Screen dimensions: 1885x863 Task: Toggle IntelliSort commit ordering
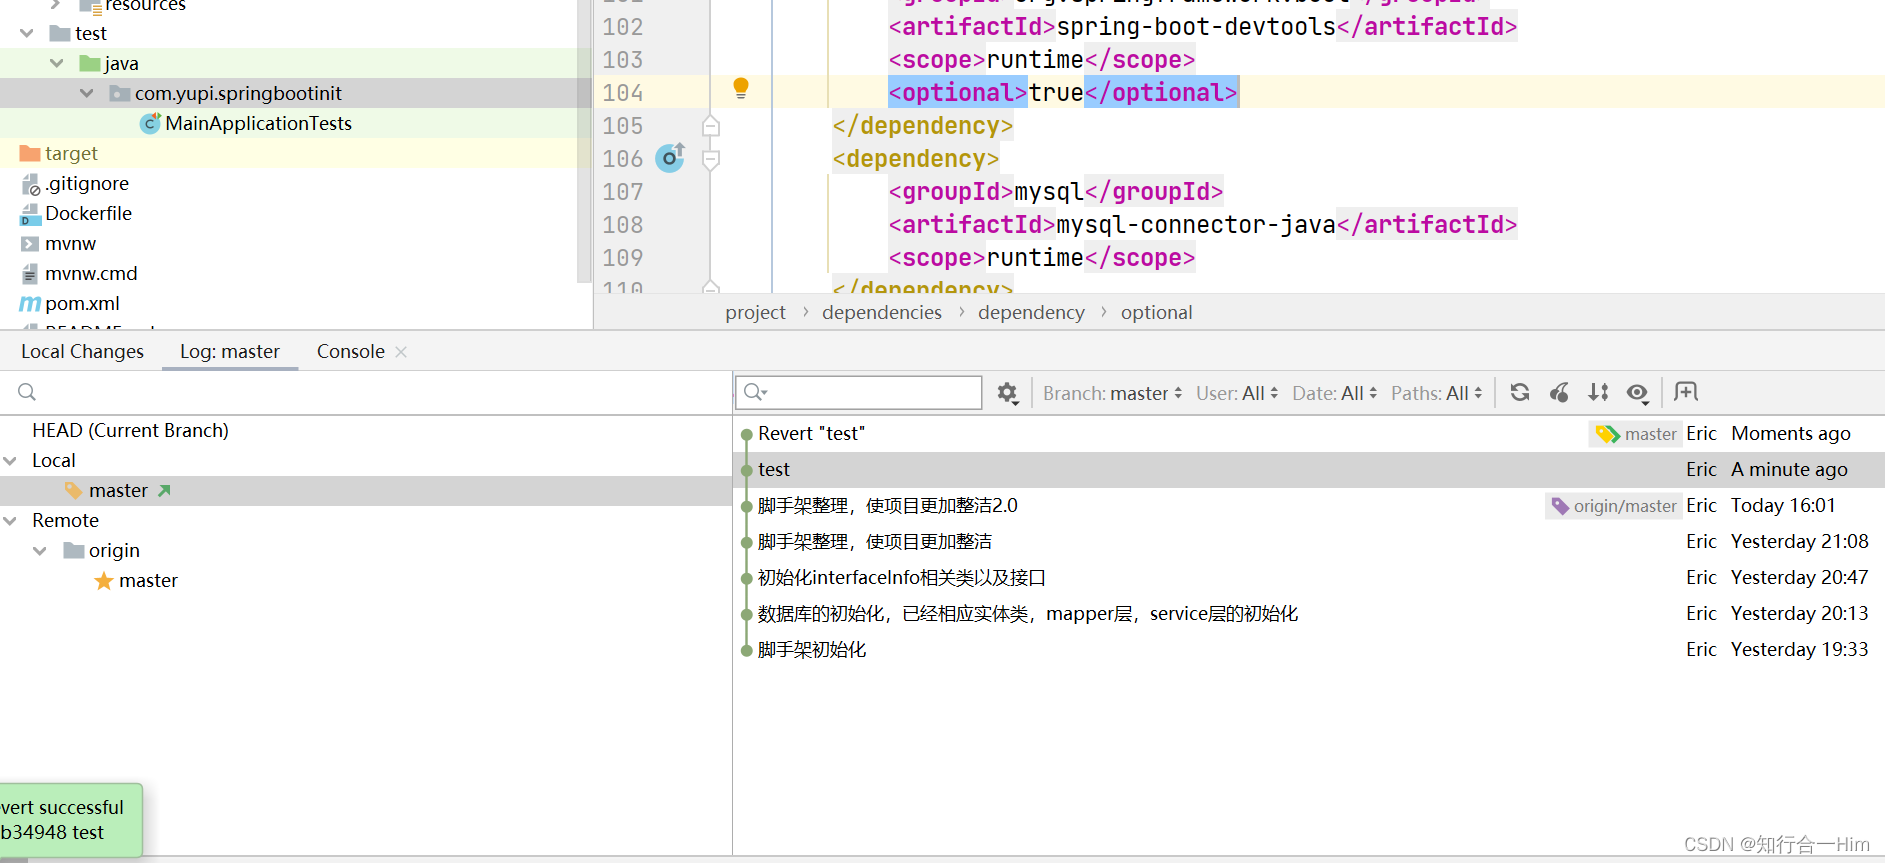point(1598,392)
